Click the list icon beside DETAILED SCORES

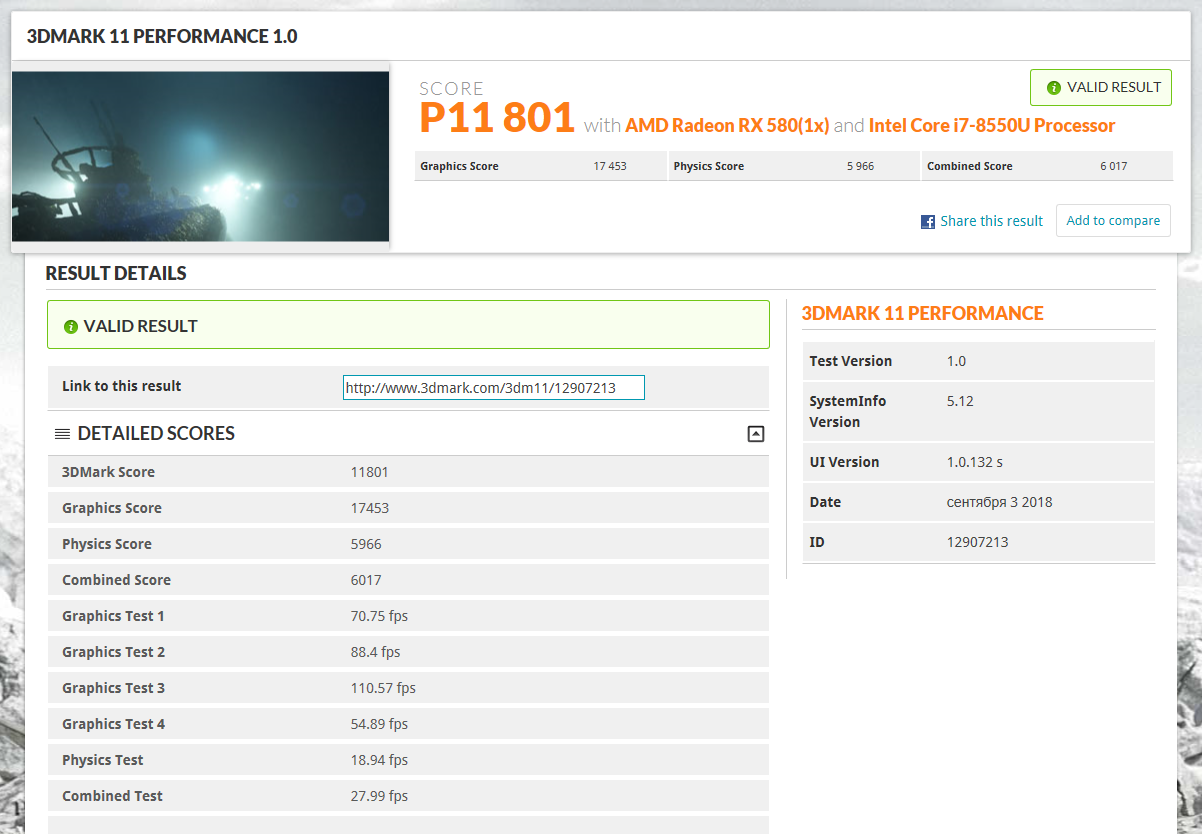62,434
